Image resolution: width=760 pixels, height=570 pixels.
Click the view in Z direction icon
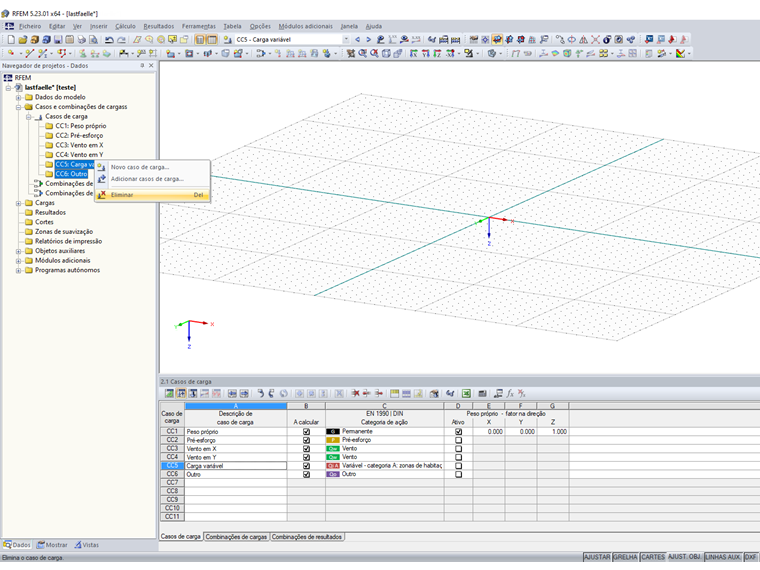(x=437, y=53)
